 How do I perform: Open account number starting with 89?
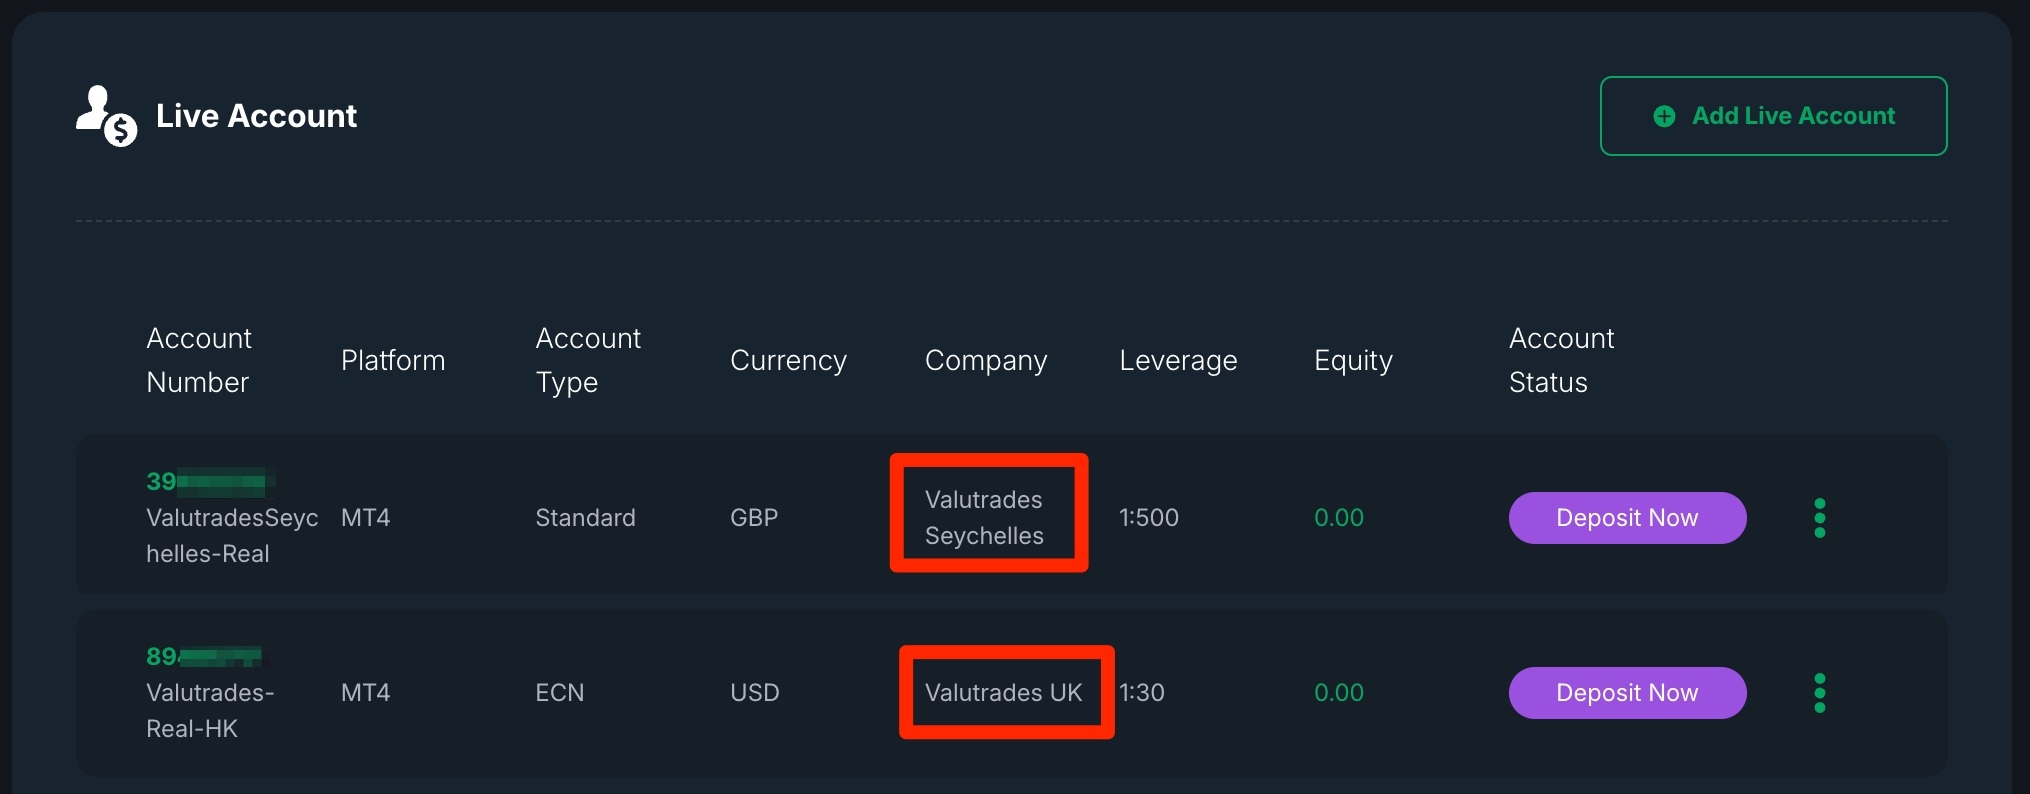click(x=204, y=657)
